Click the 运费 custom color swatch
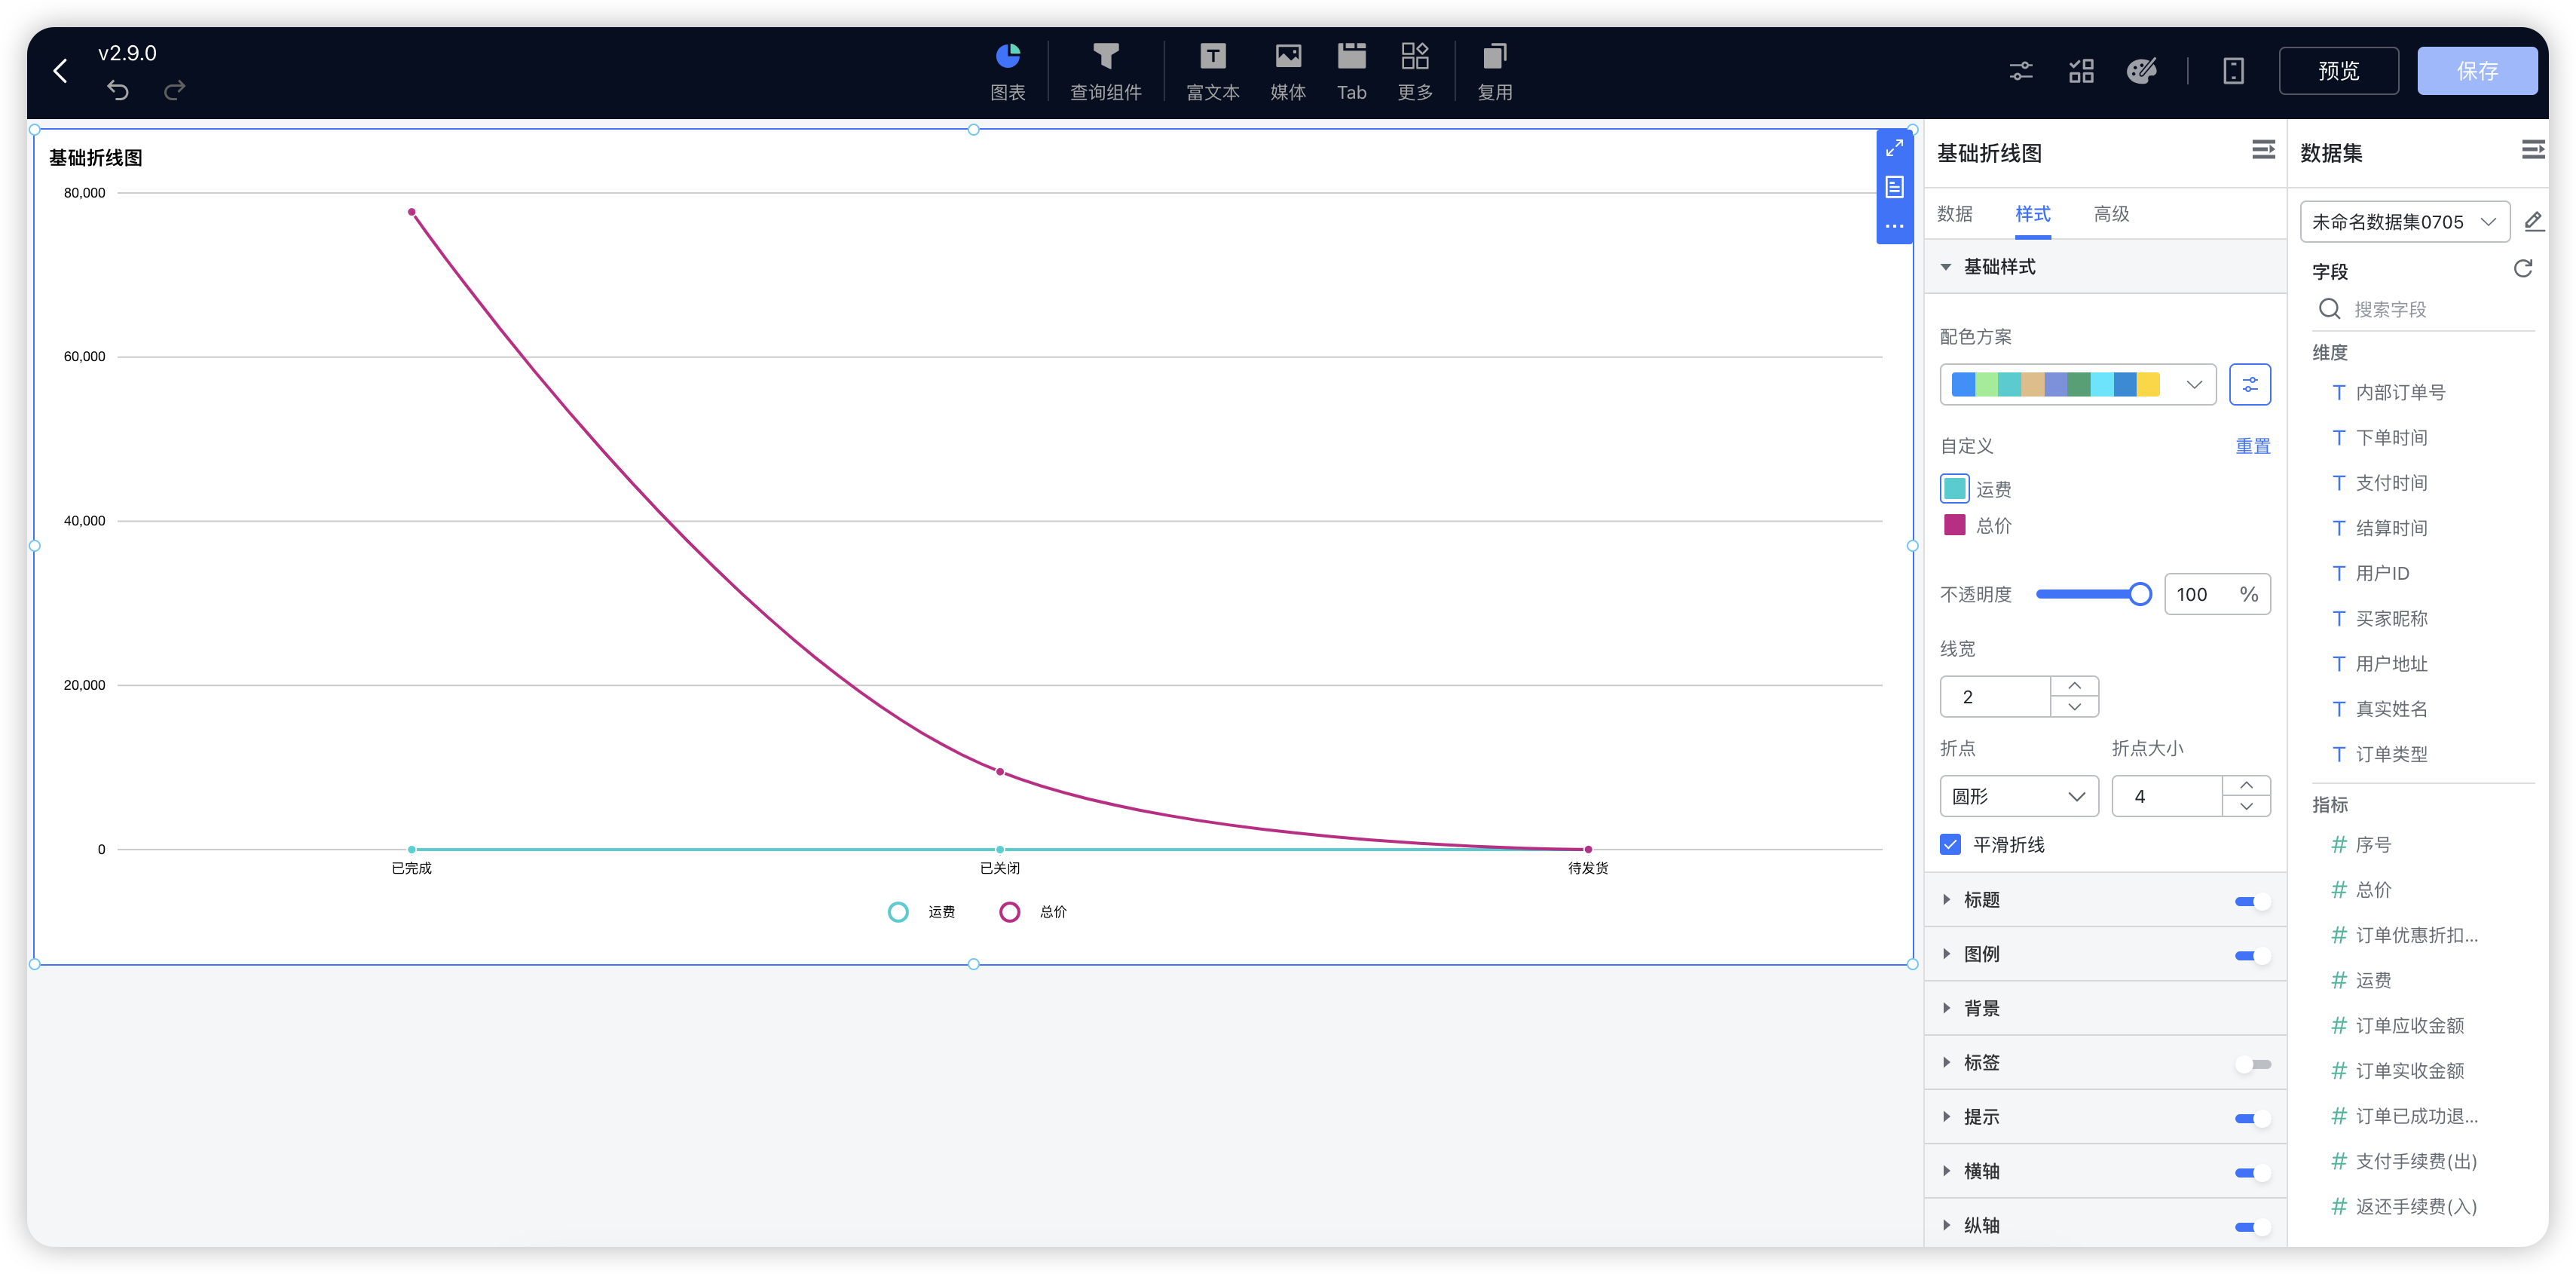 pos(1954,489)
